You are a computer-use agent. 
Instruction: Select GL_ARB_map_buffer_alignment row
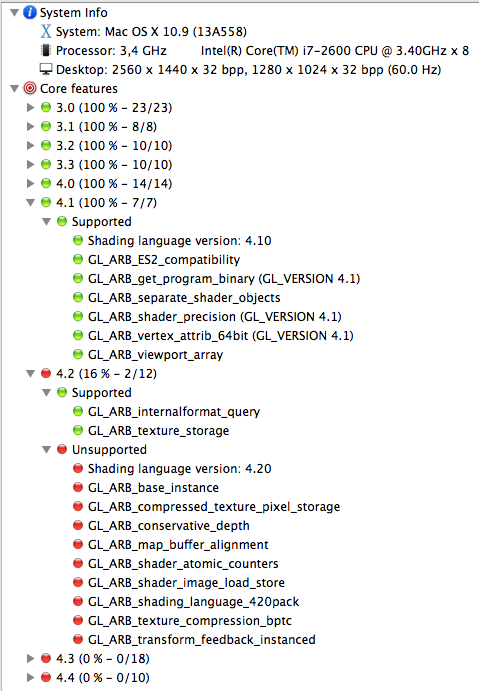tap(178, 544)
